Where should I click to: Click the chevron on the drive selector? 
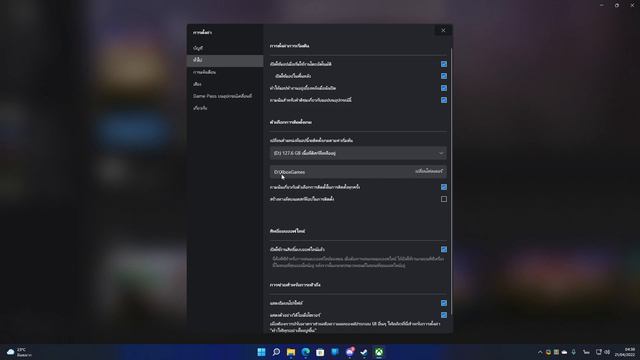[441, 153]
